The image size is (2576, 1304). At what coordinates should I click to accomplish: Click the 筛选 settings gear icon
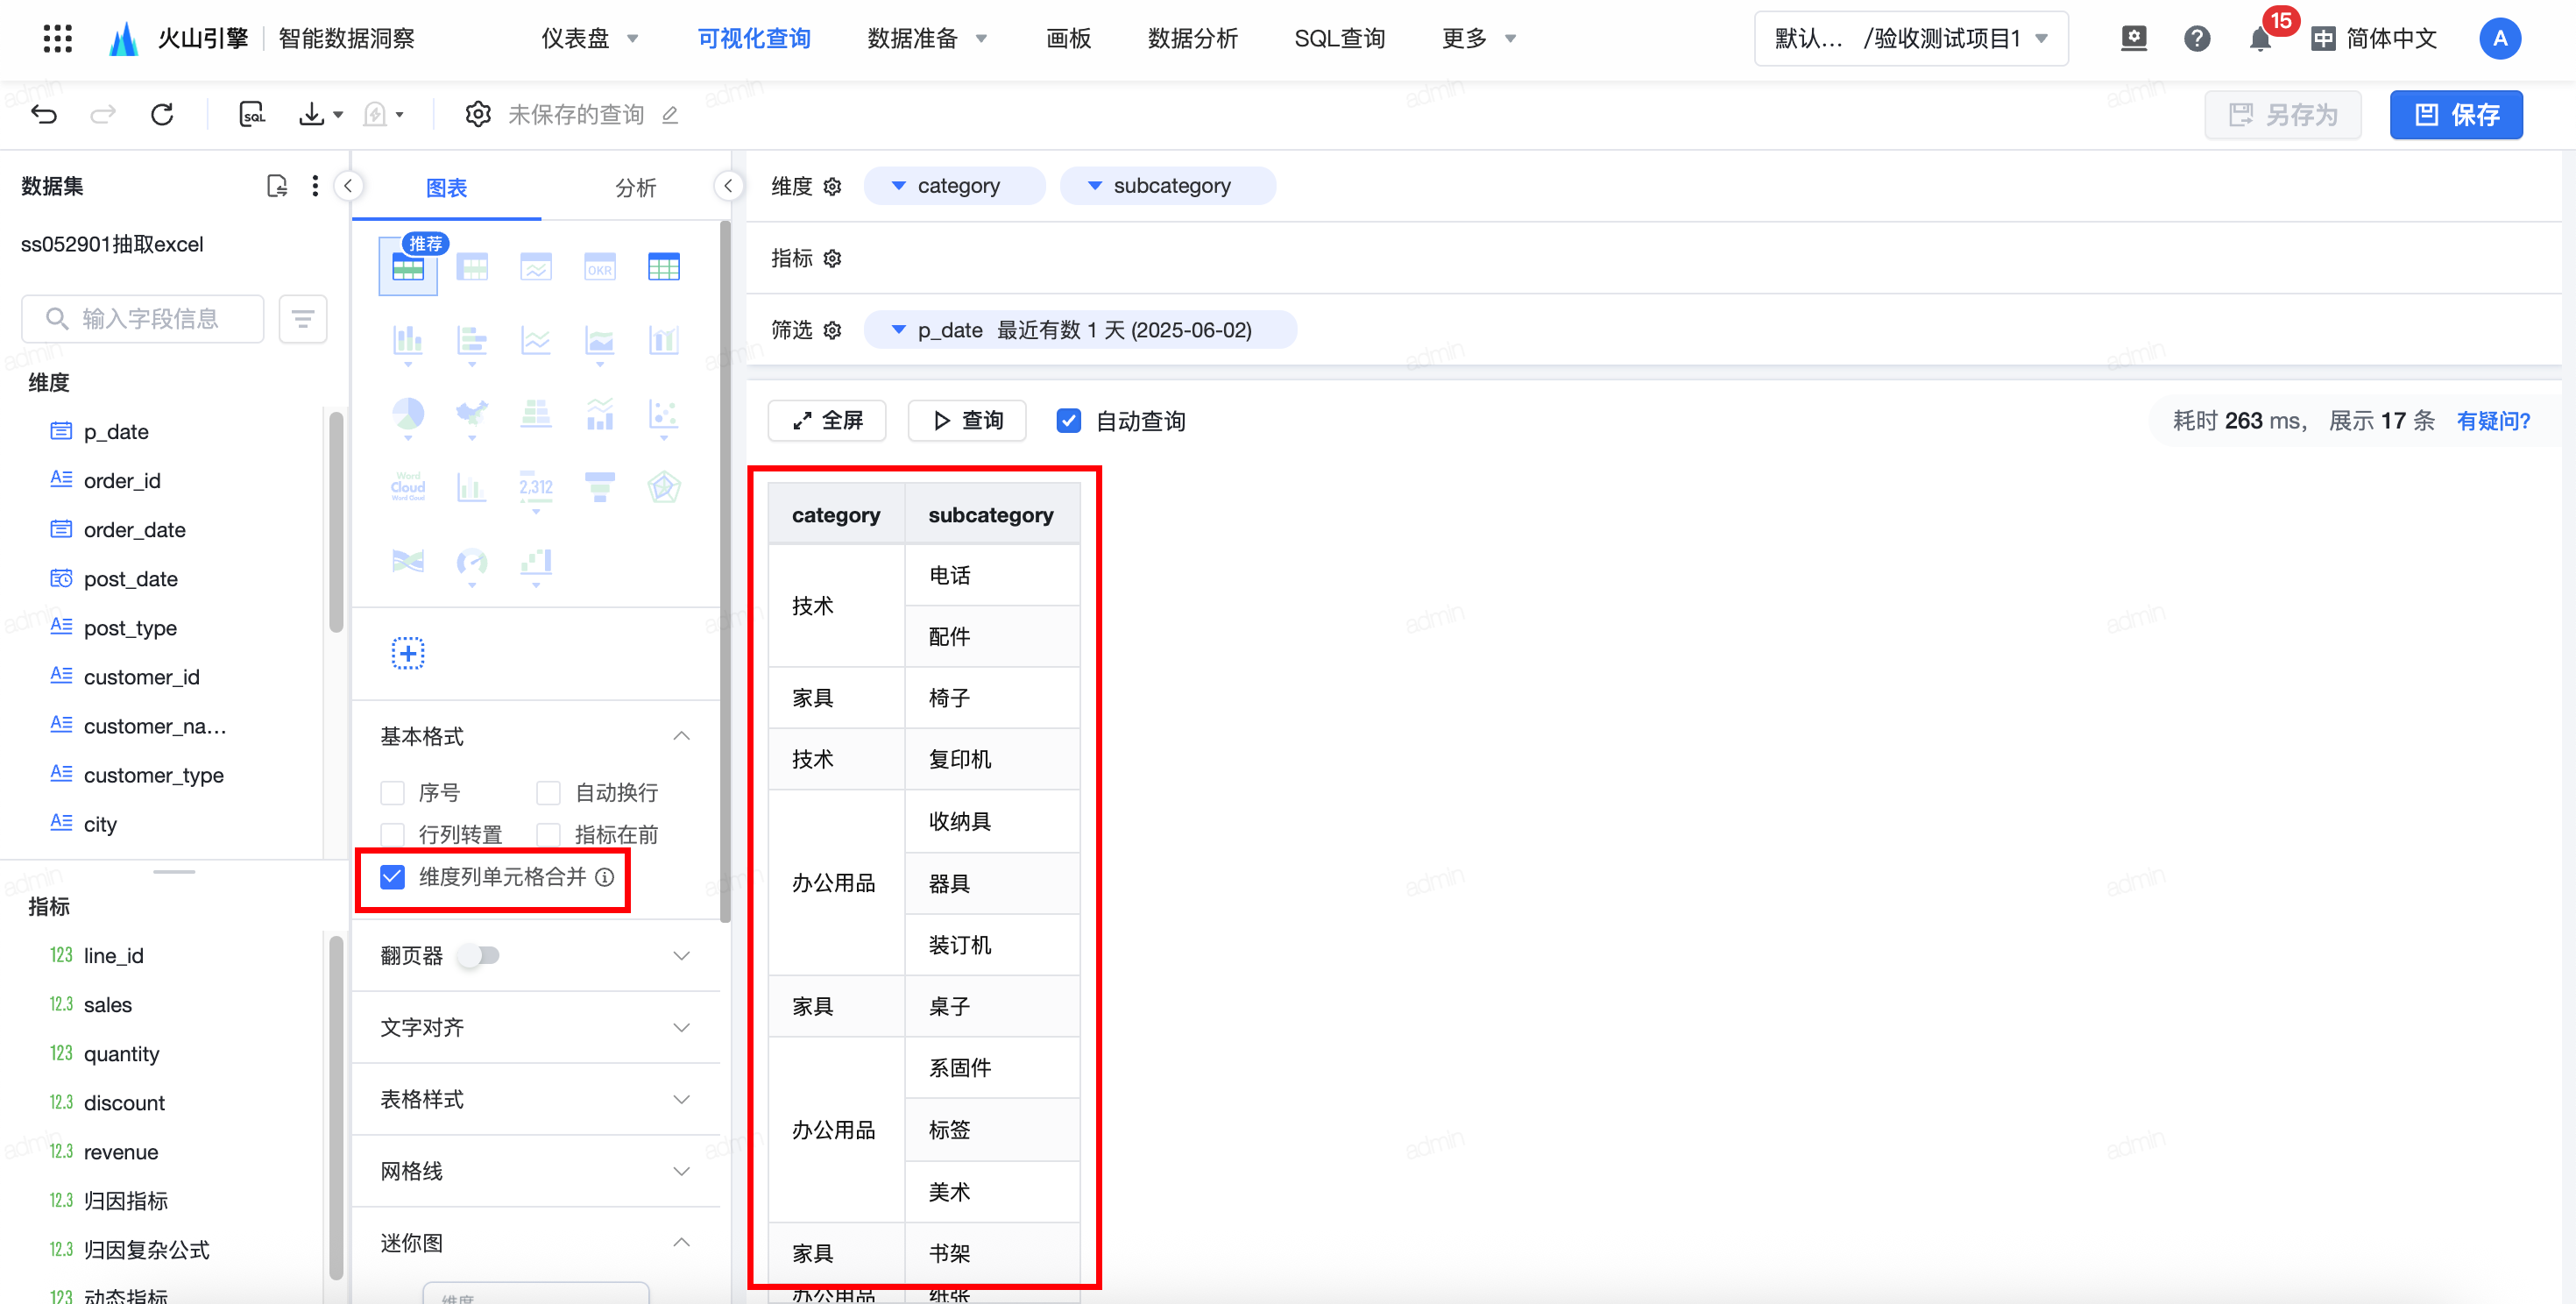[832, 330]
